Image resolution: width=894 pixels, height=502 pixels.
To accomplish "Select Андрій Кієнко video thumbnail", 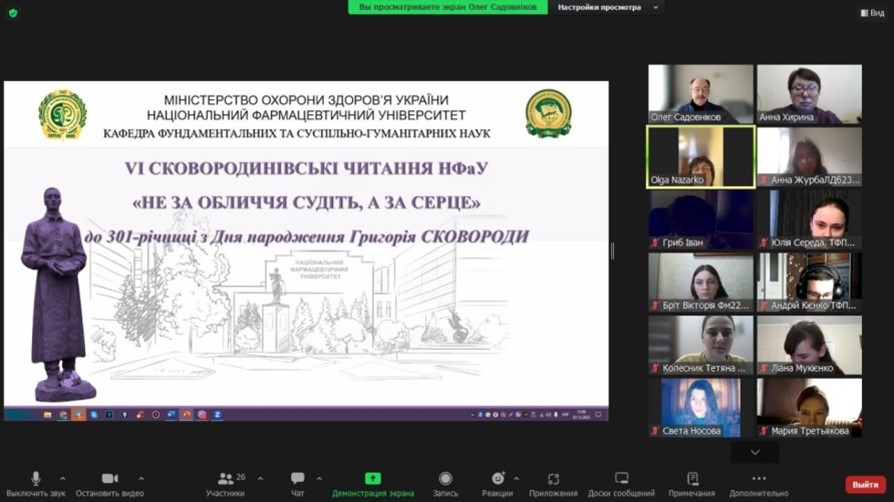I will [809, 282].
